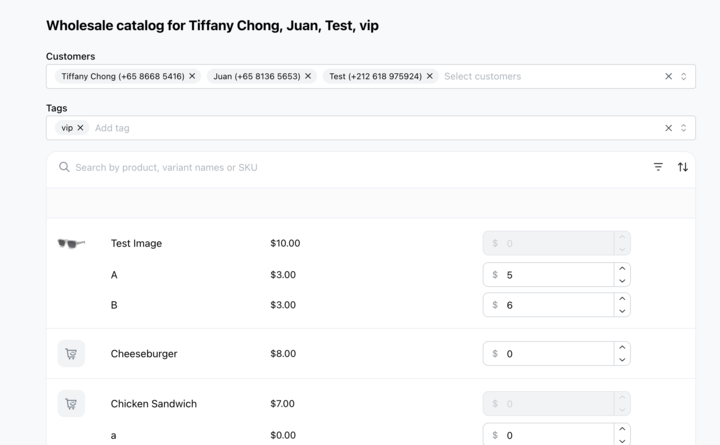Decrease Cheeseburger wholesale price
This screenshot has height=445, width=720.
pos(622,360)
